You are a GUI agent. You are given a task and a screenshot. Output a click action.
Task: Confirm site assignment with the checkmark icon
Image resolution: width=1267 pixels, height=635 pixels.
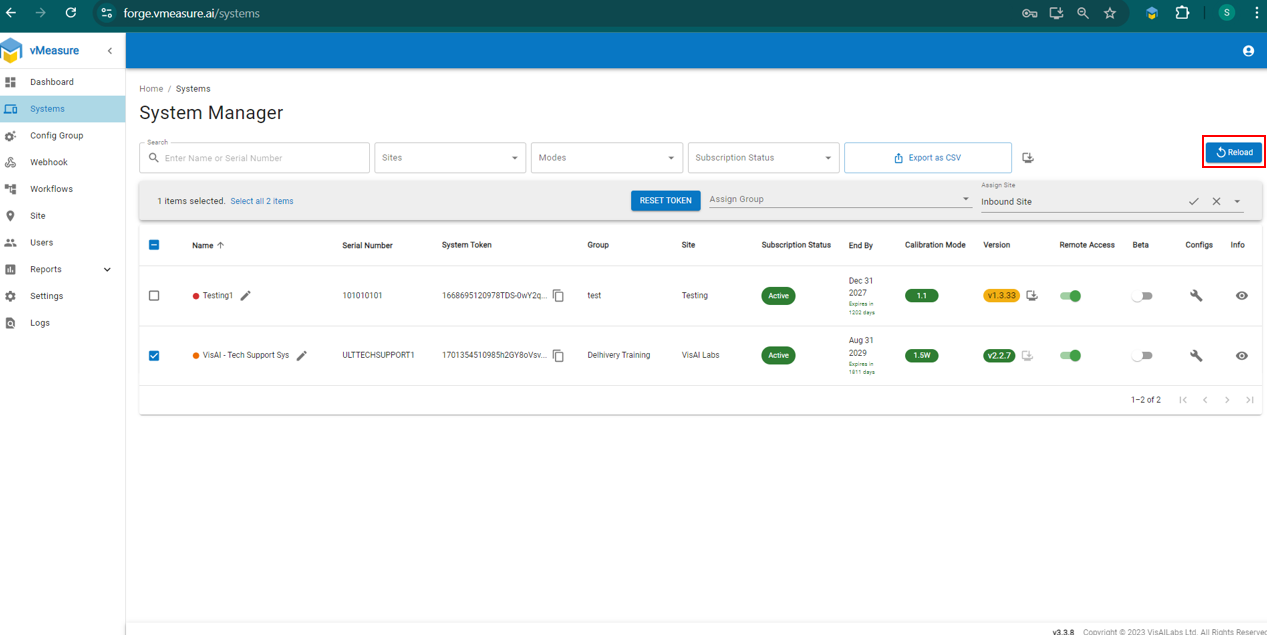[x=1193, y=202]
